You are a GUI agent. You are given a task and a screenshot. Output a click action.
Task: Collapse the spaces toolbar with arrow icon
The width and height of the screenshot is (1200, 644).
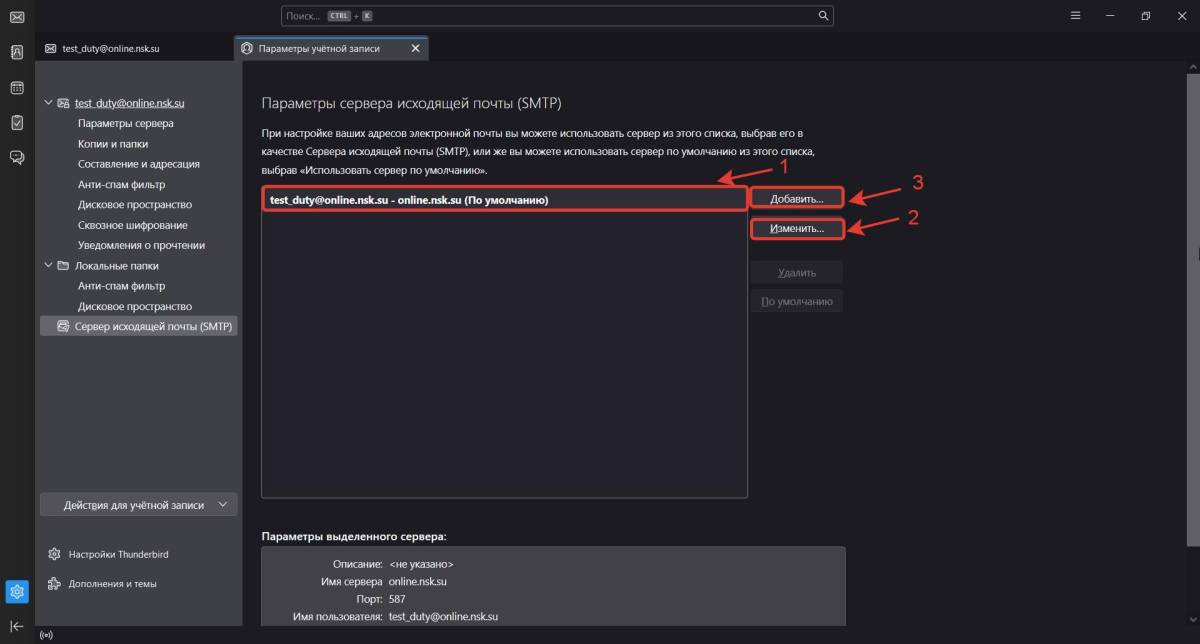click(x=17, y=626)
